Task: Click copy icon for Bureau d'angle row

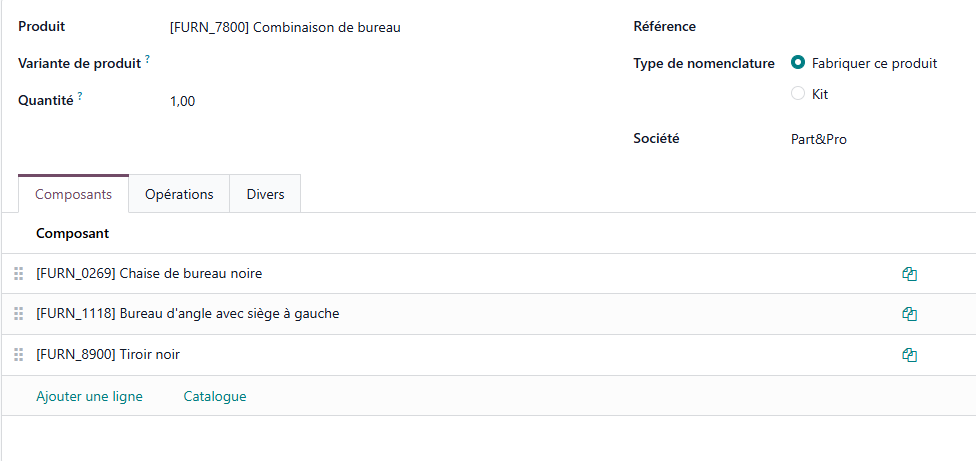Action: 909,314
